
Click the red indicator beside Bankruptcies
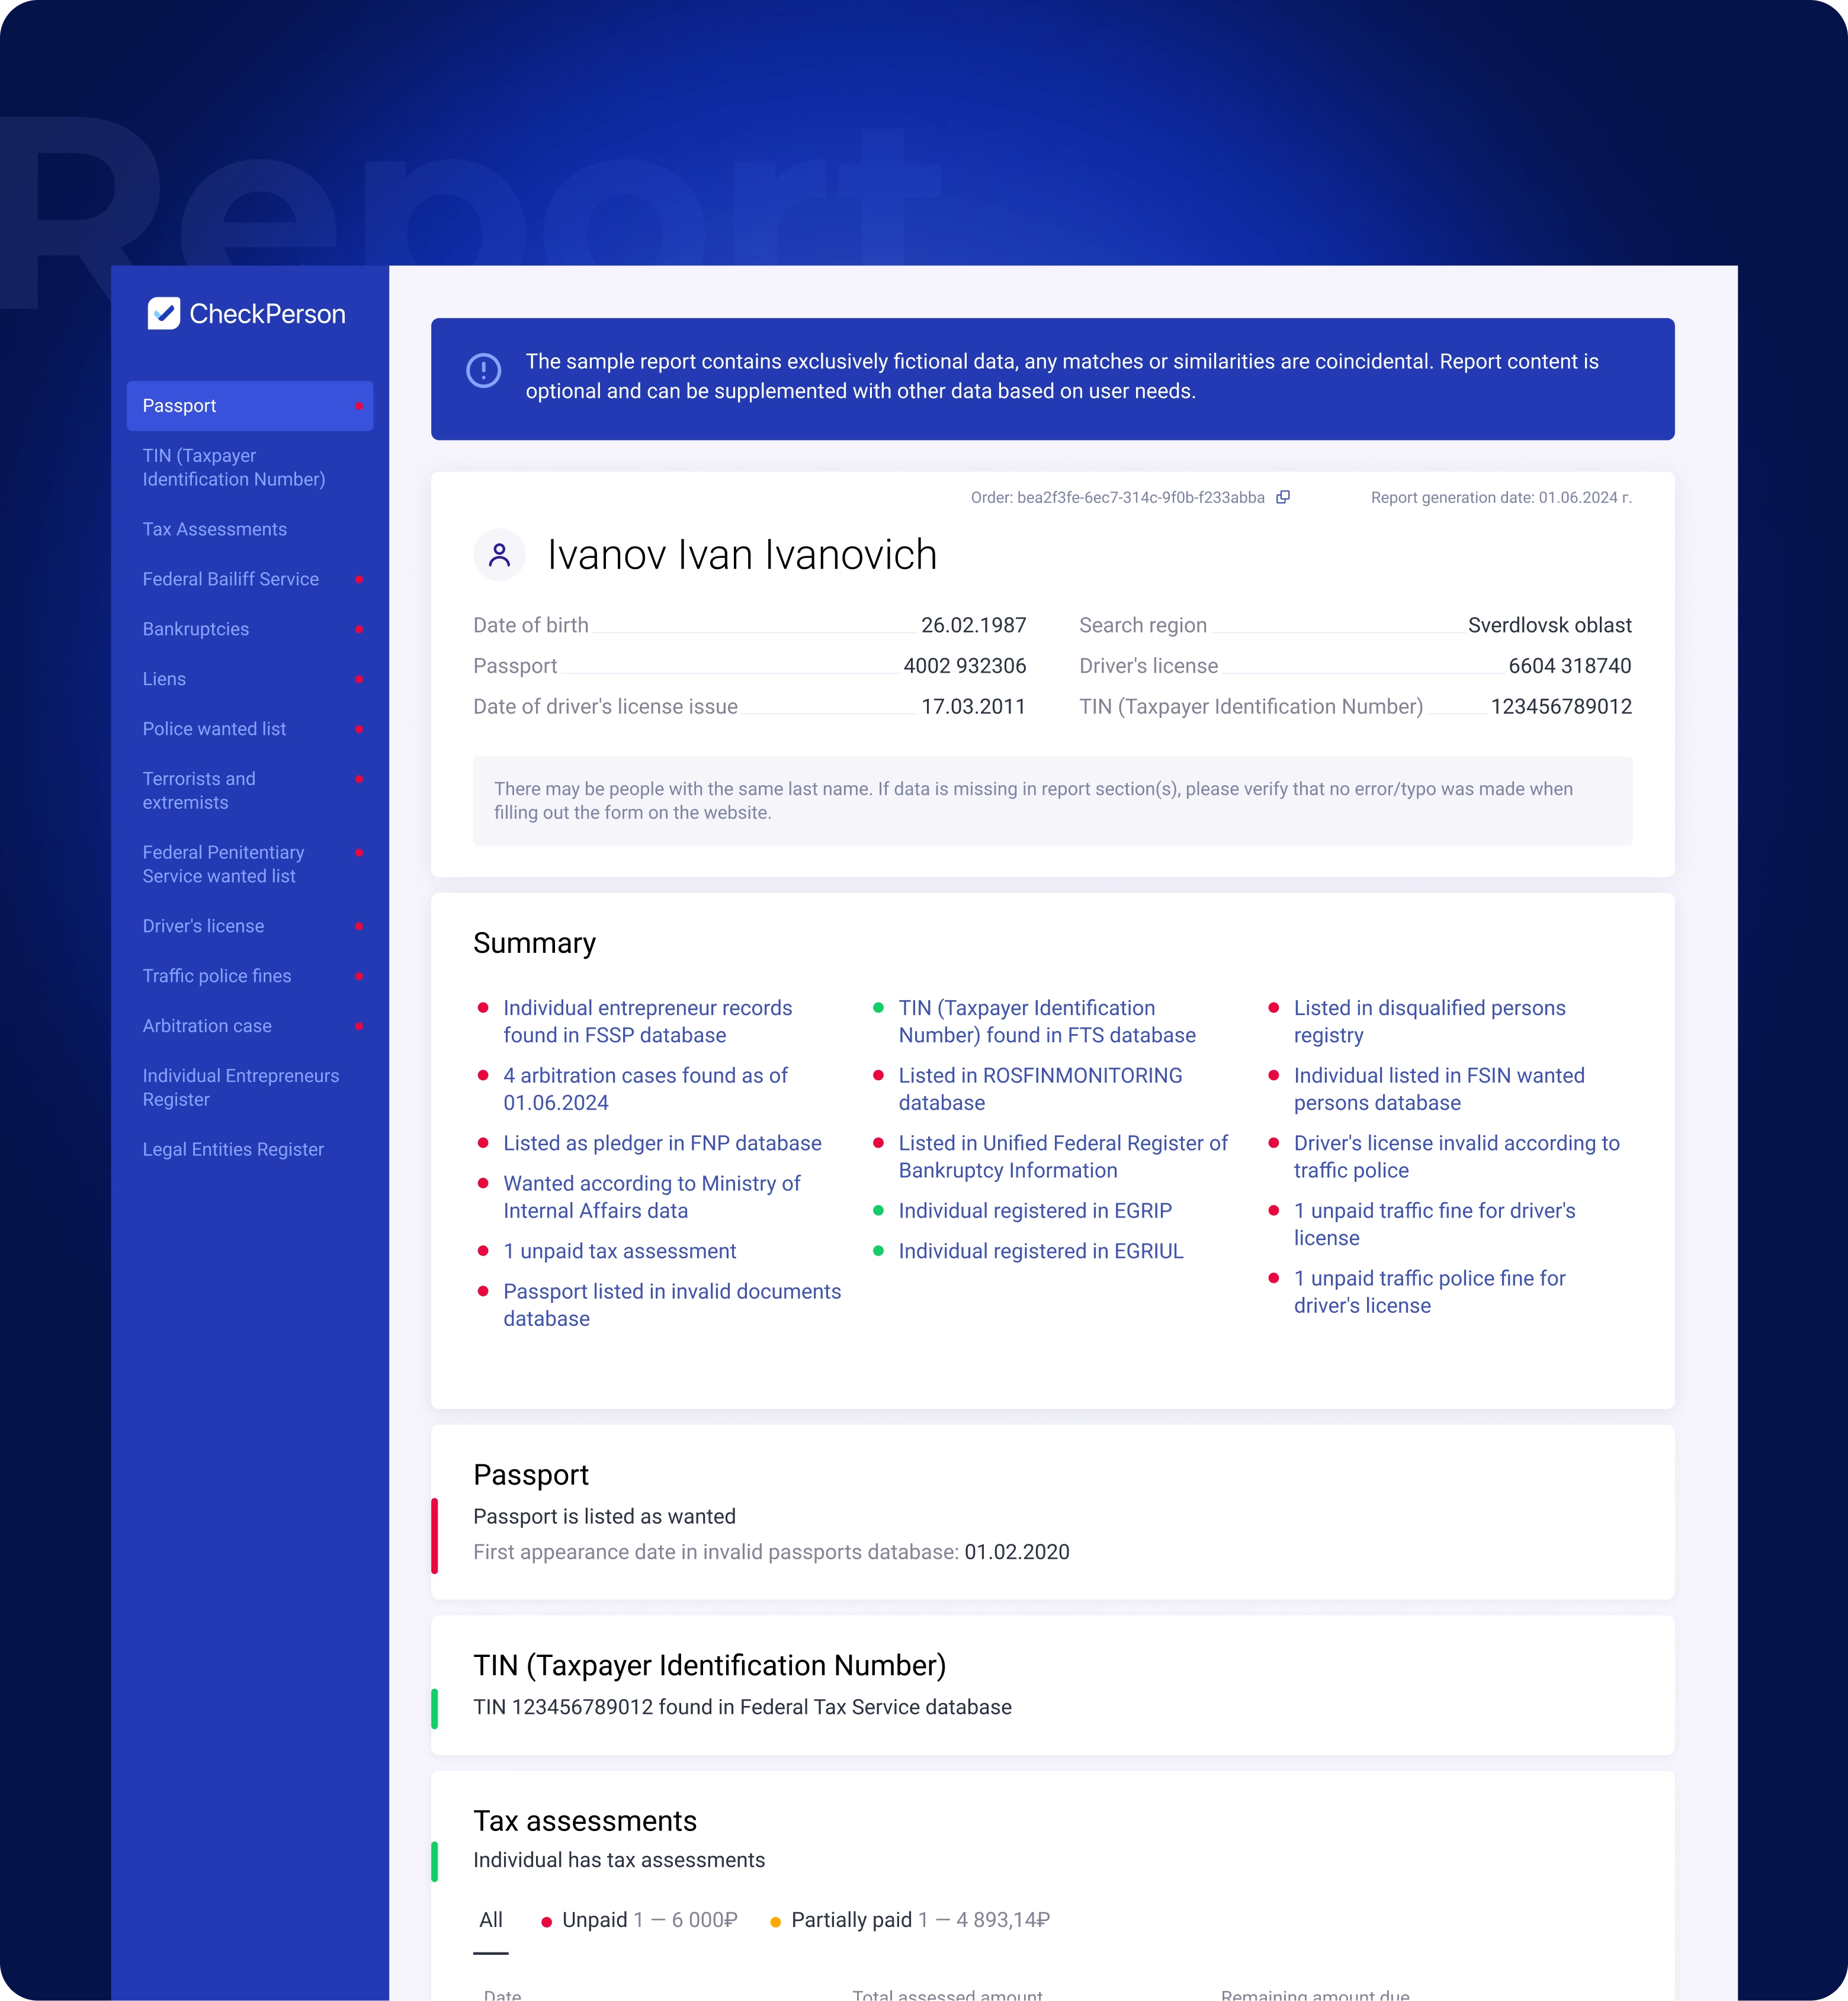pos(359,629)
